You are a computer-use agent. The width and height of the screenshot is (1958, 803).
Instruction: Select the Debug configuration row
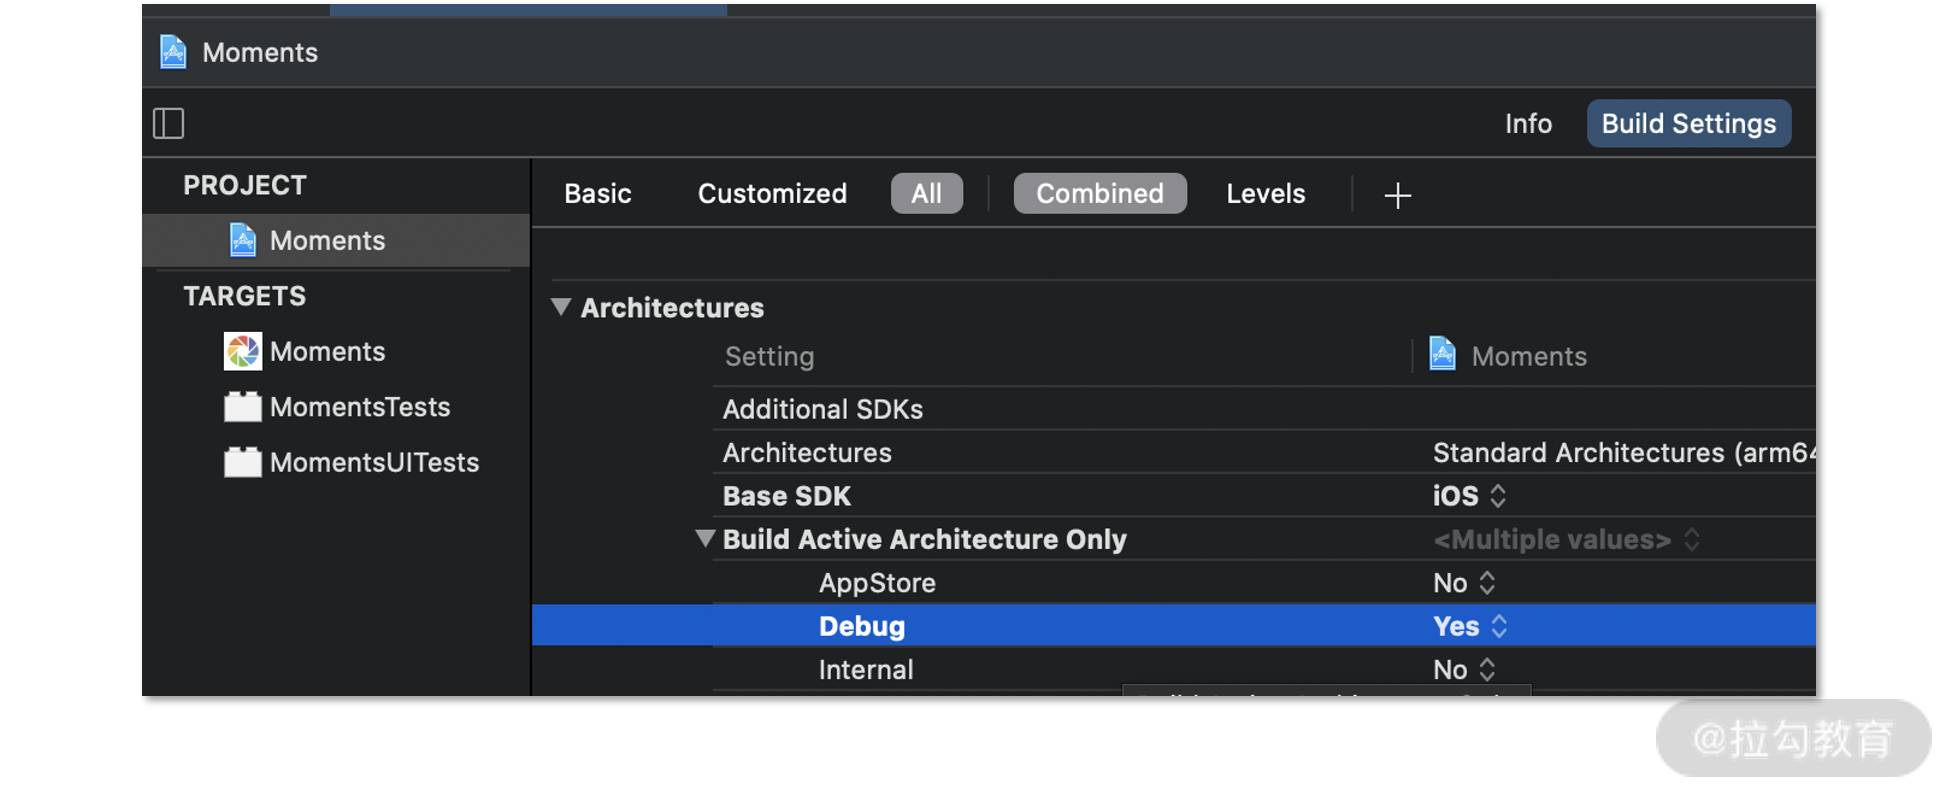(x=1173, y=626)
